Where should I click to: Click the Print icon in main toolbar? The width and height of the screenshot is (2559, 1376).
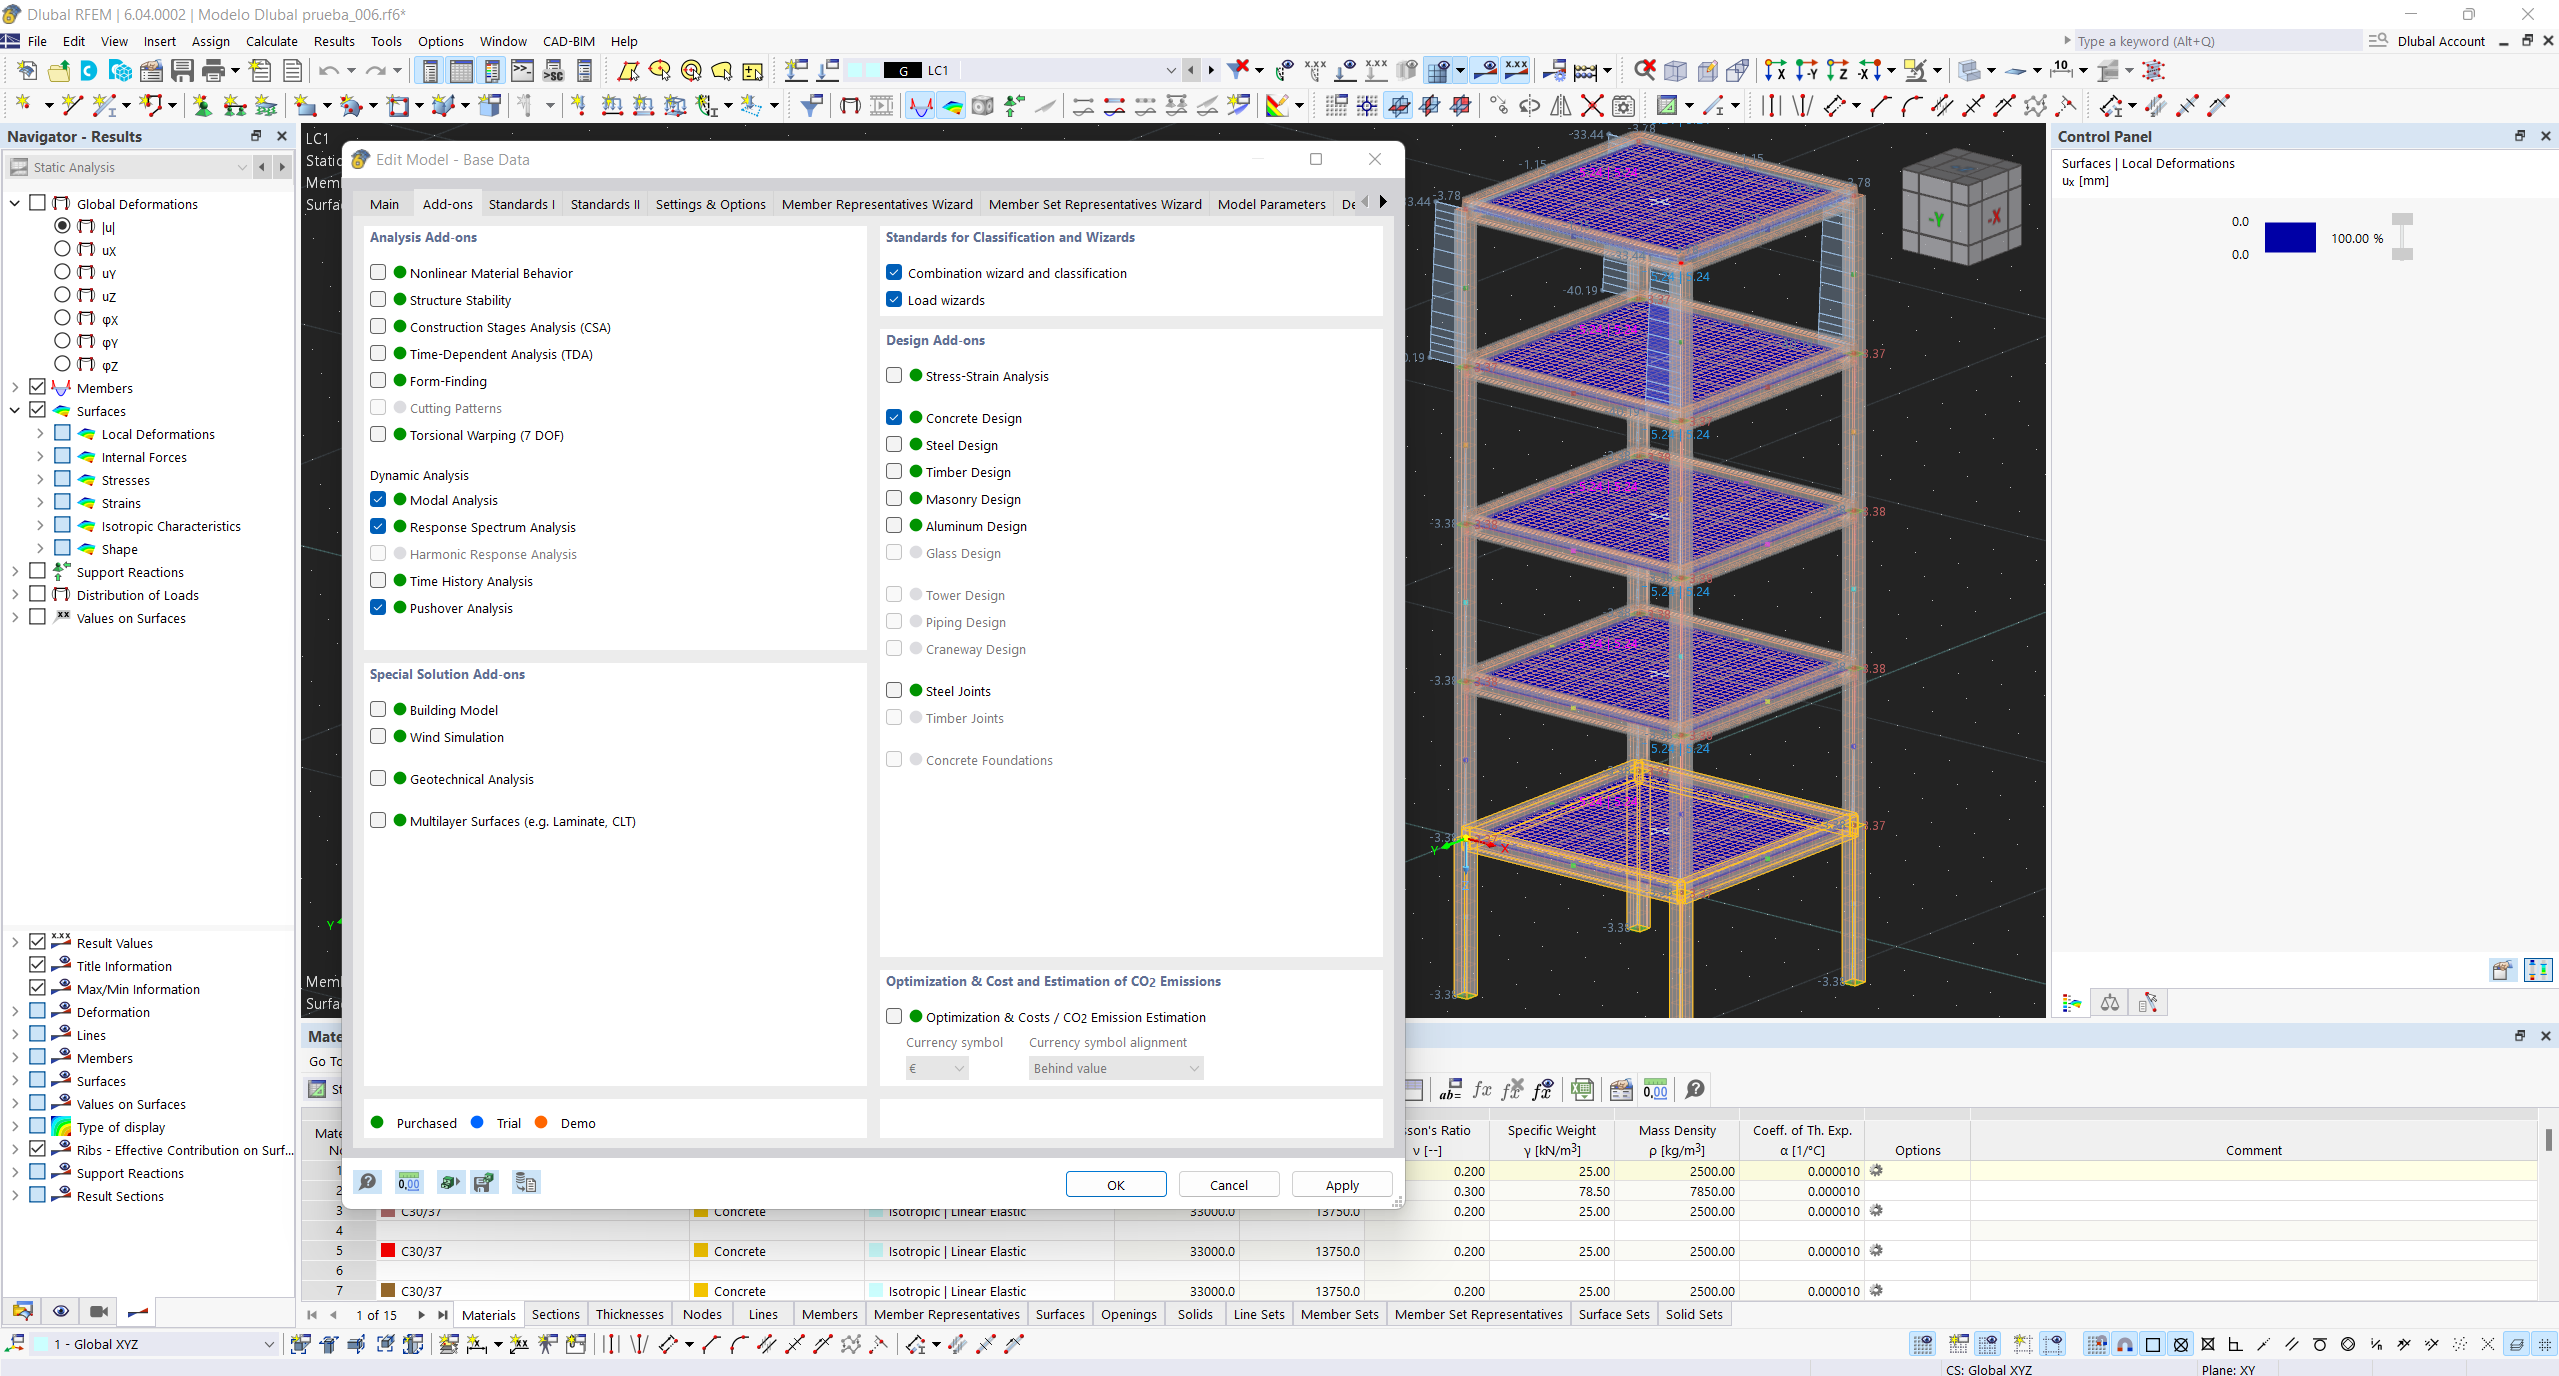(x=213, y=70)
